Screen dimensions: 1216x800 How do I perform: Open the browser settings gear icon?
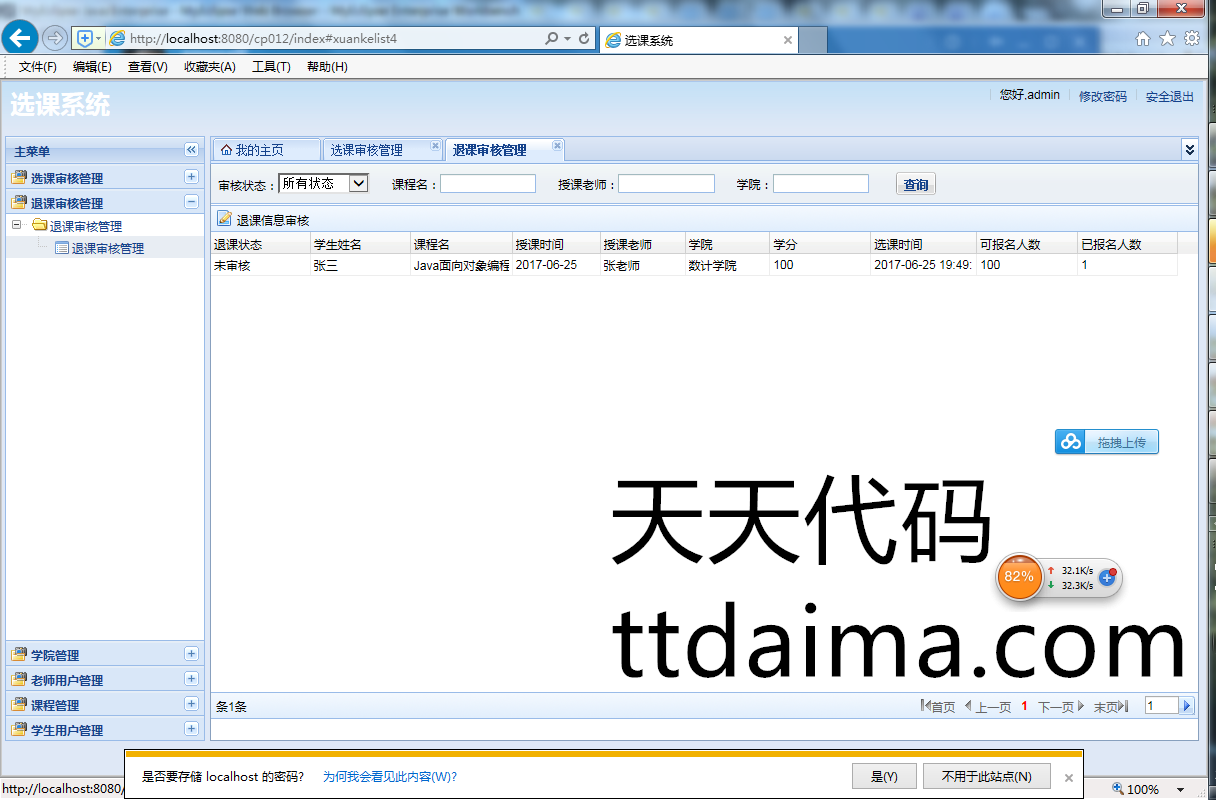(x=1191, y=39)
